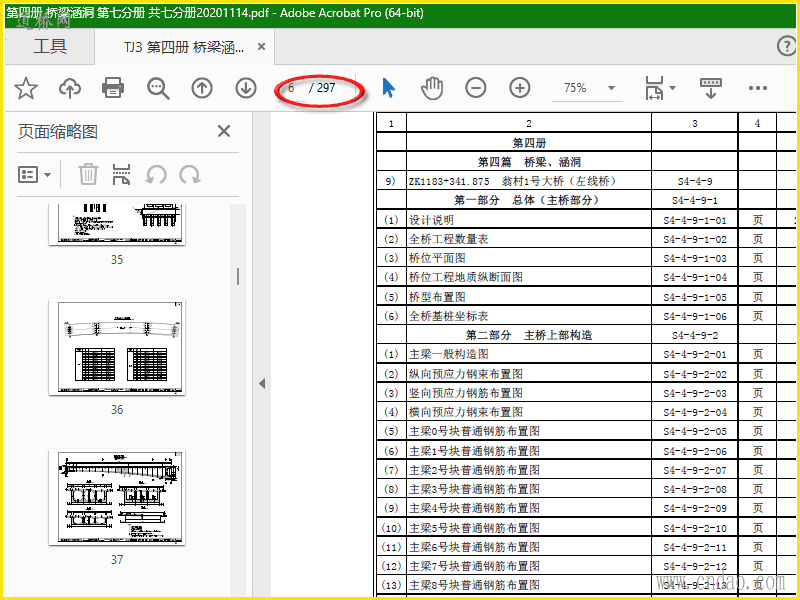This screenshot has height=600, width=800.
Task: Upload the file to cloud storage
Action: [x=70, y=88]
